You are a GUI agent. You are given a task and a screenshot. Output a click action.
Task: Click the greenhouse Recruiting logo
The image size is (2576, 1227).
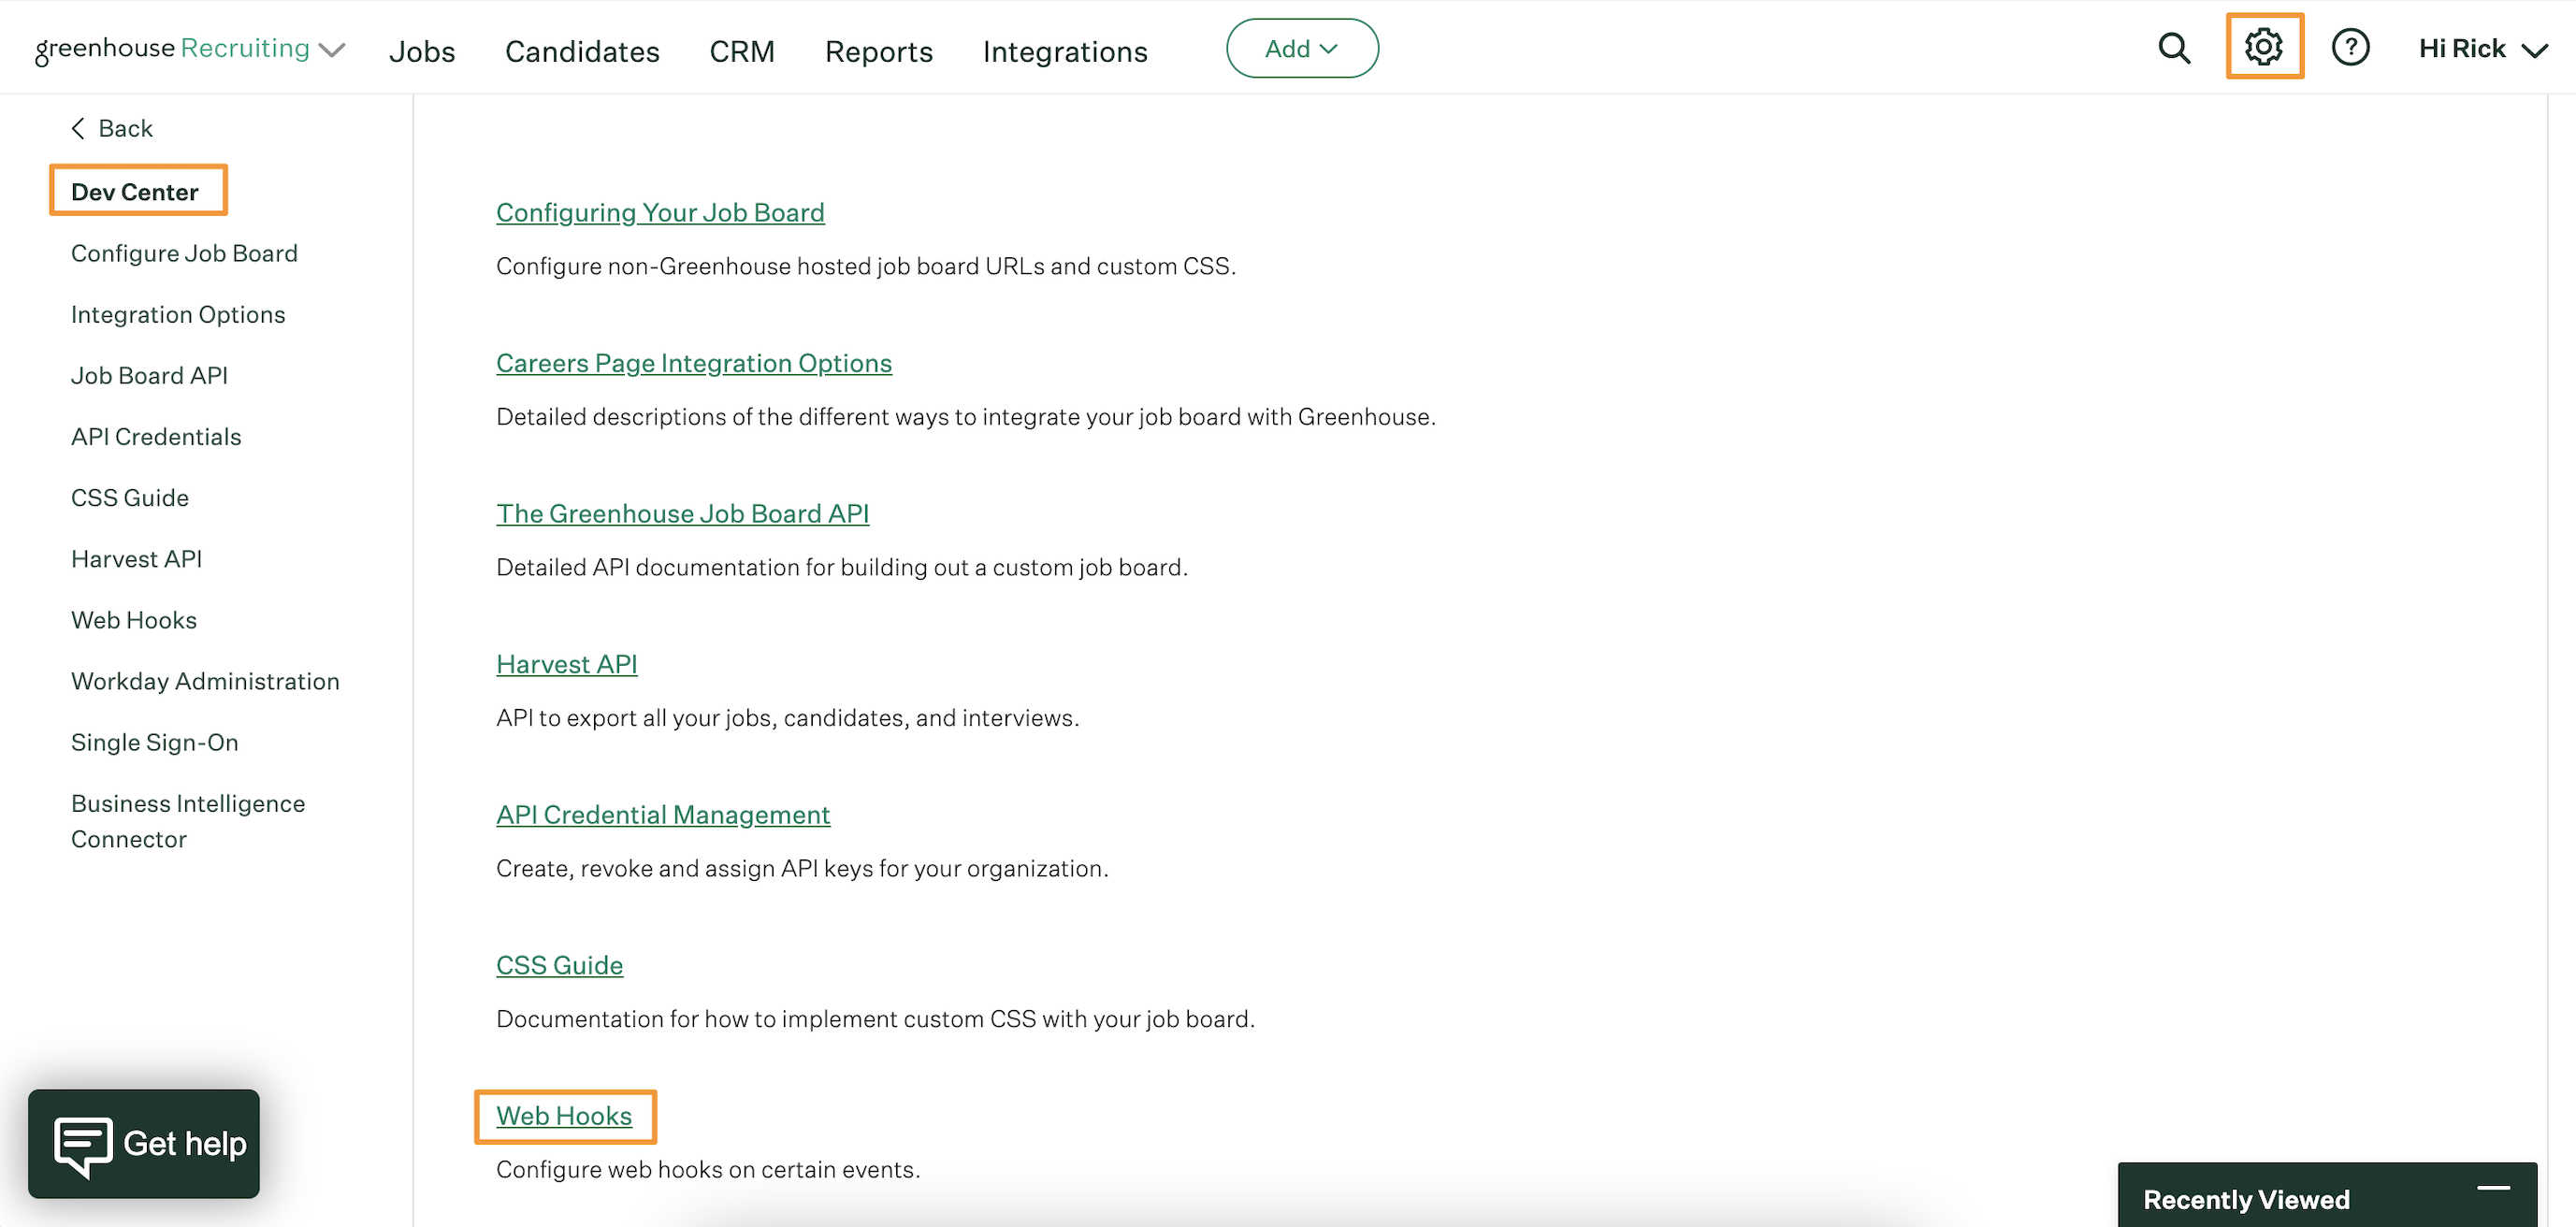(172, 49)
